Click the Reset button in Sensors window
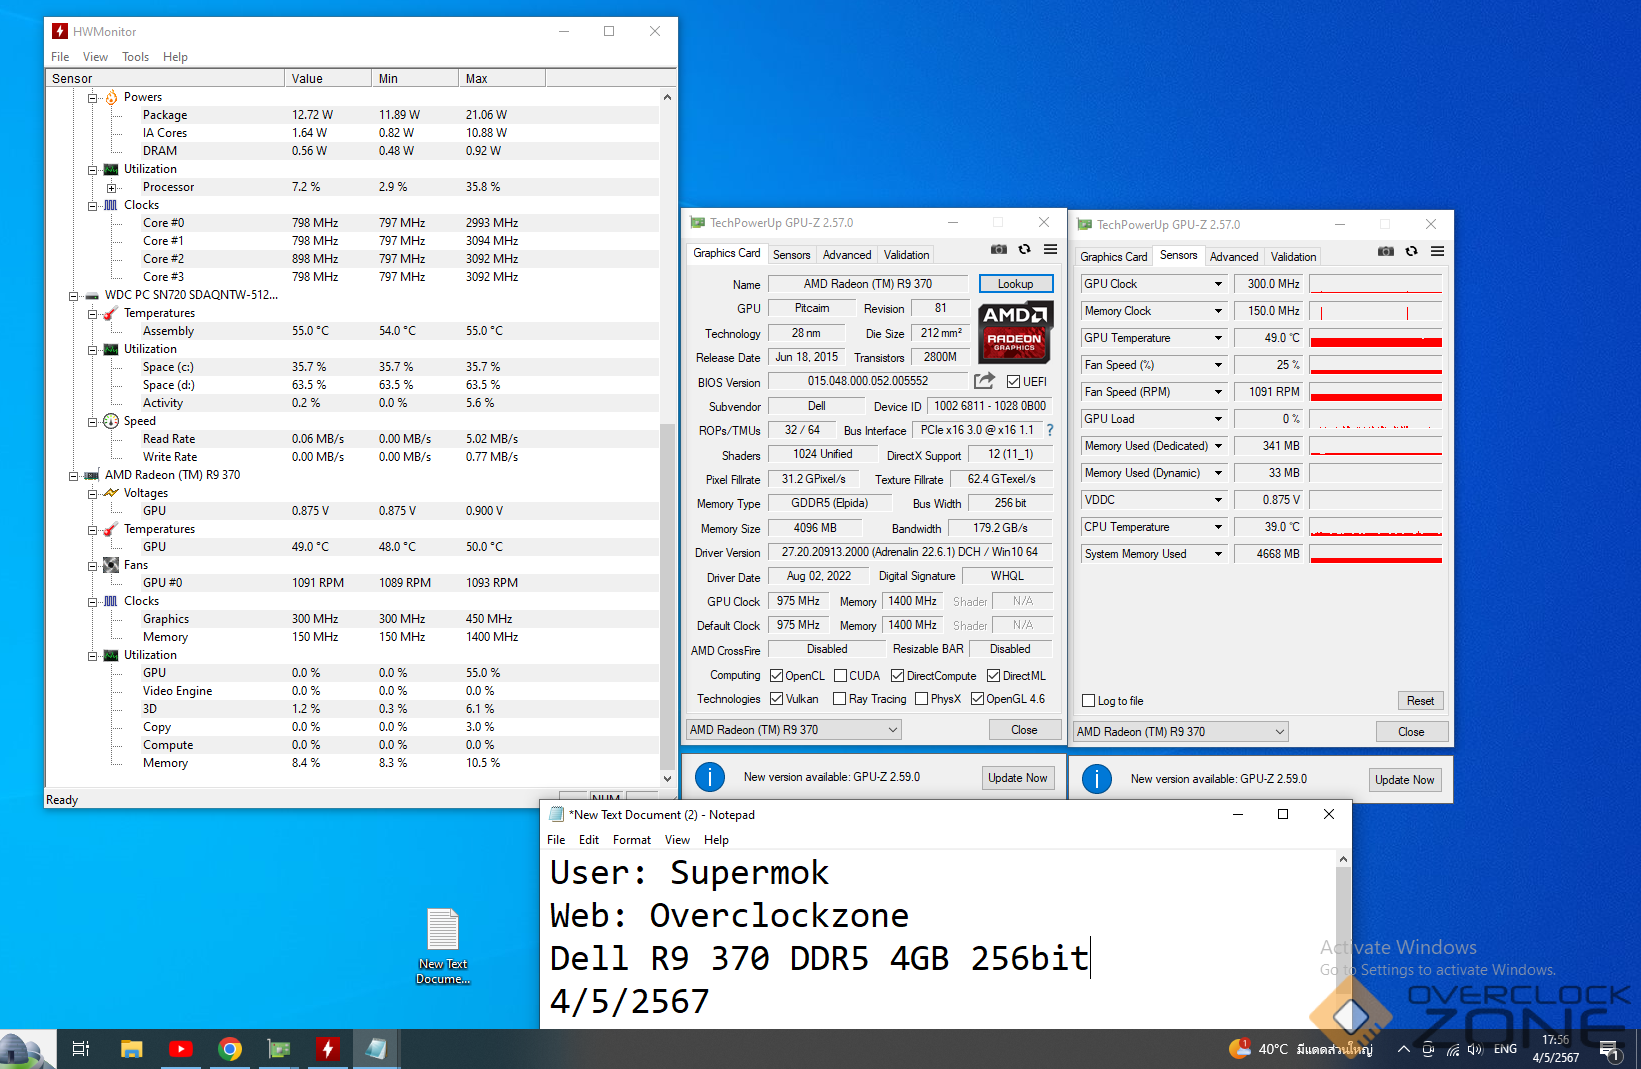 pyautogui.click(x=1420, y=701)
